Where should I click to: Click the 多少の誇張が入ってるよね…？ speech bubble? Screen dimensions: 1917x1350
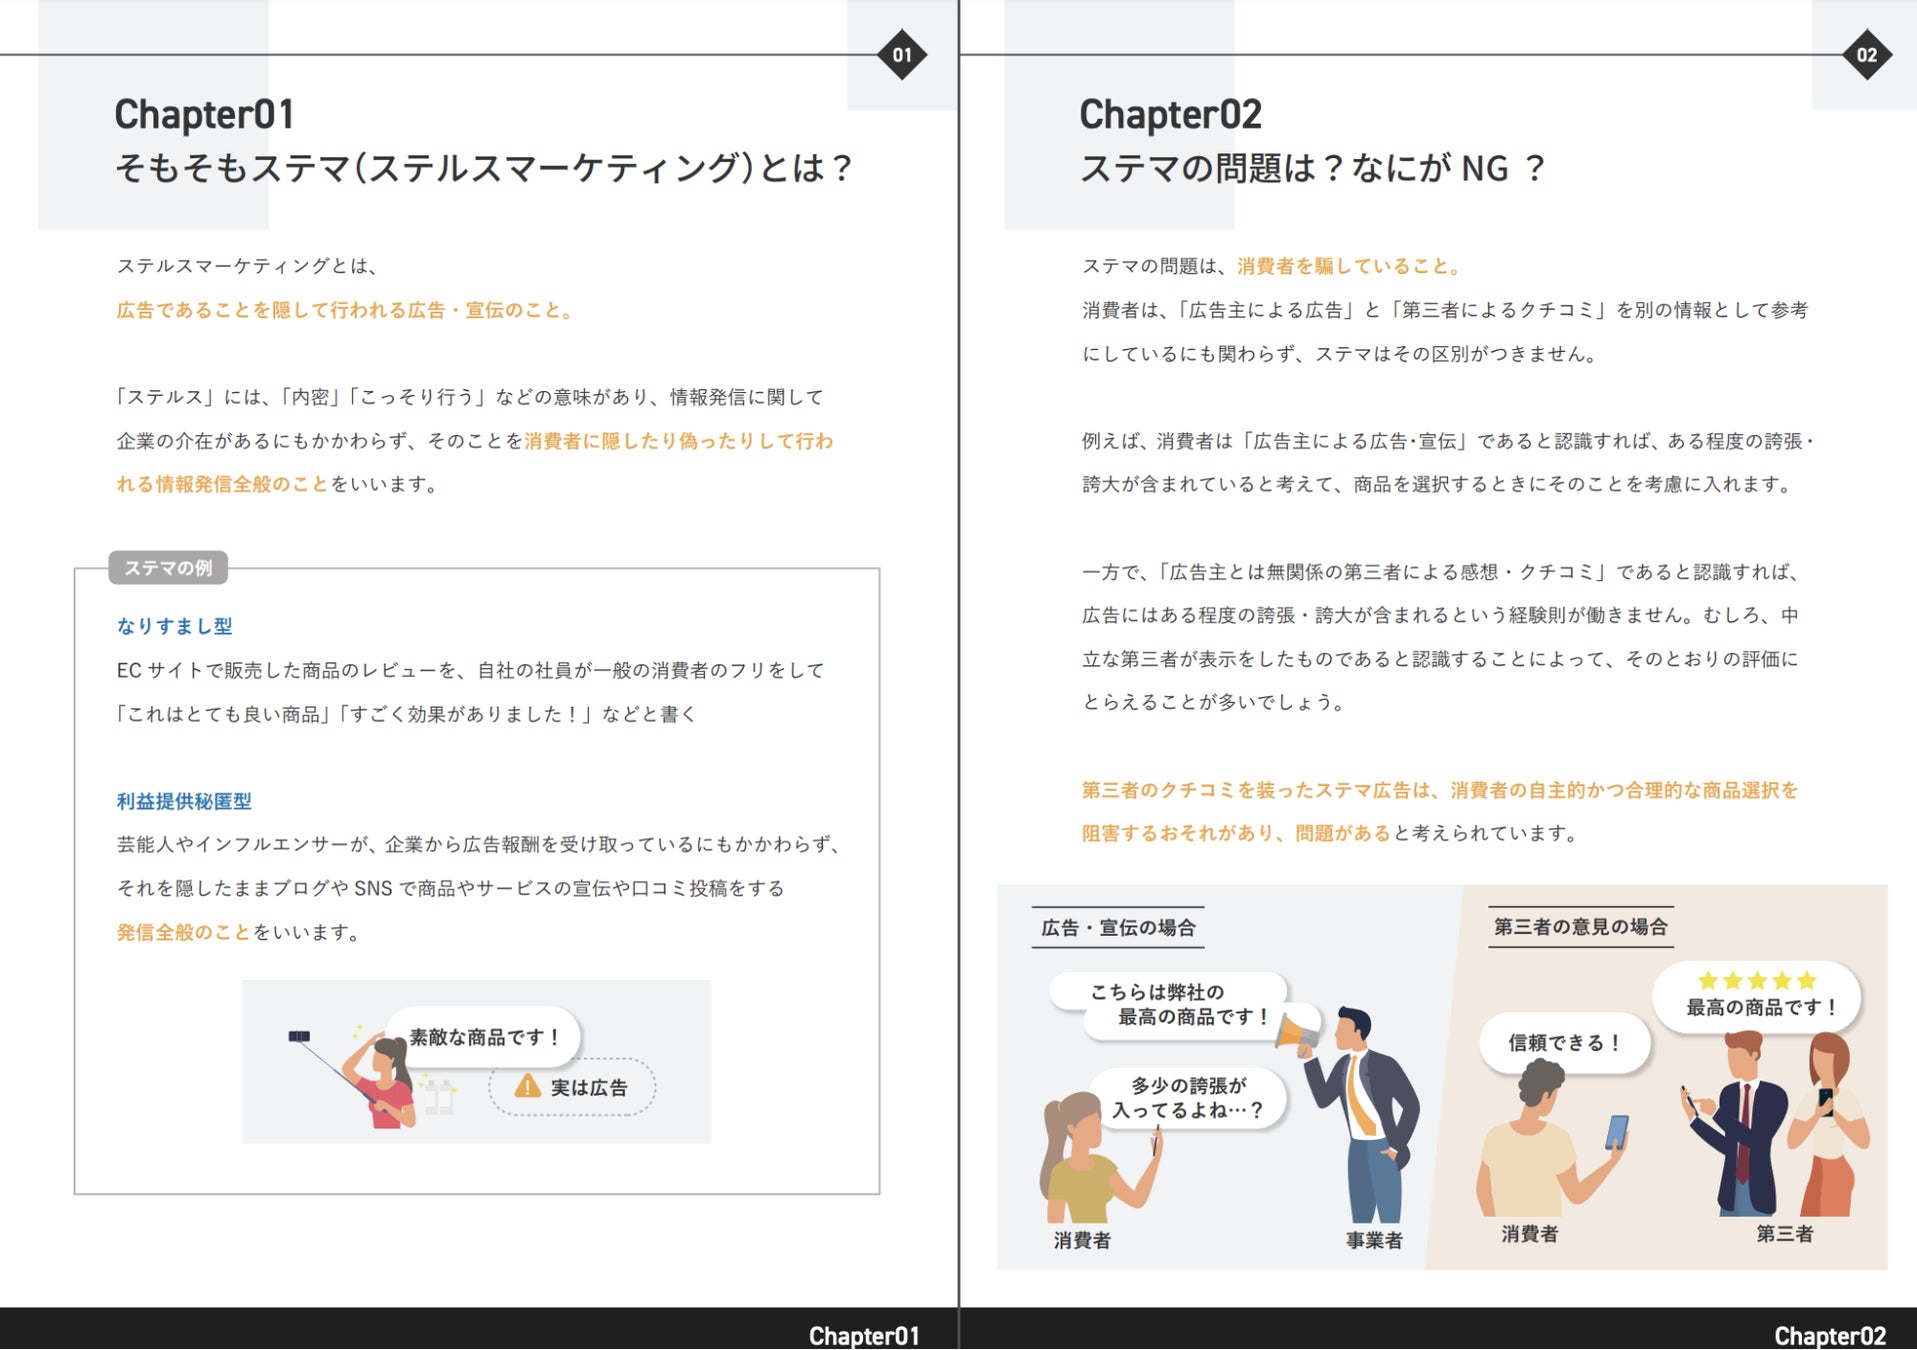1188,1098
